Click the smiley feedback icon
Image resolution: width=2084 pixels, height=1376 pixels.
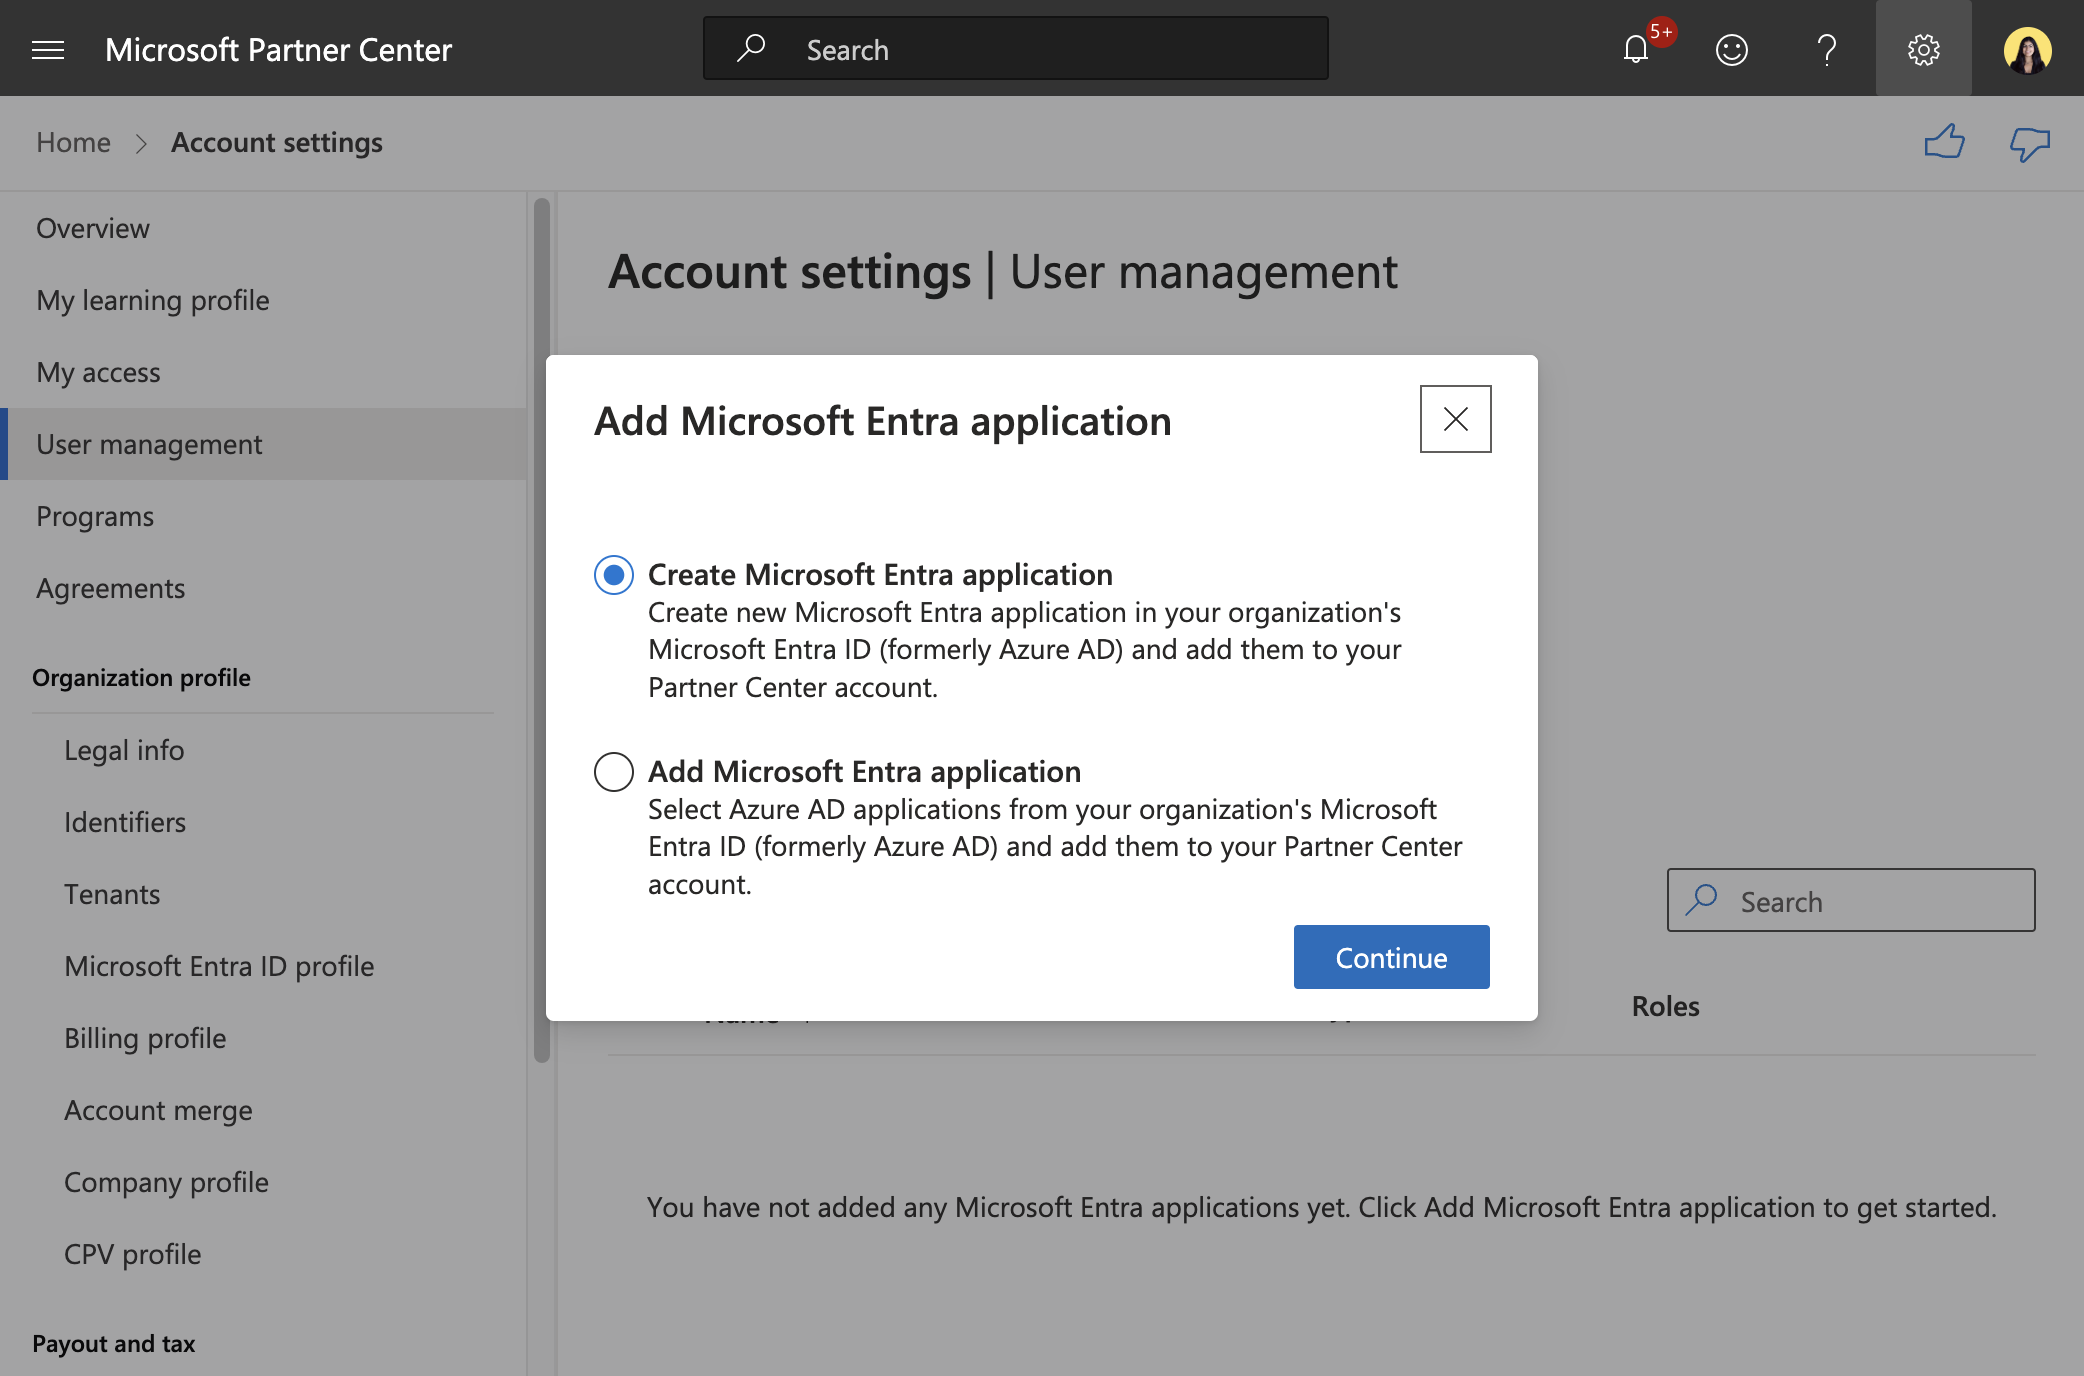tap(1732, 49)
